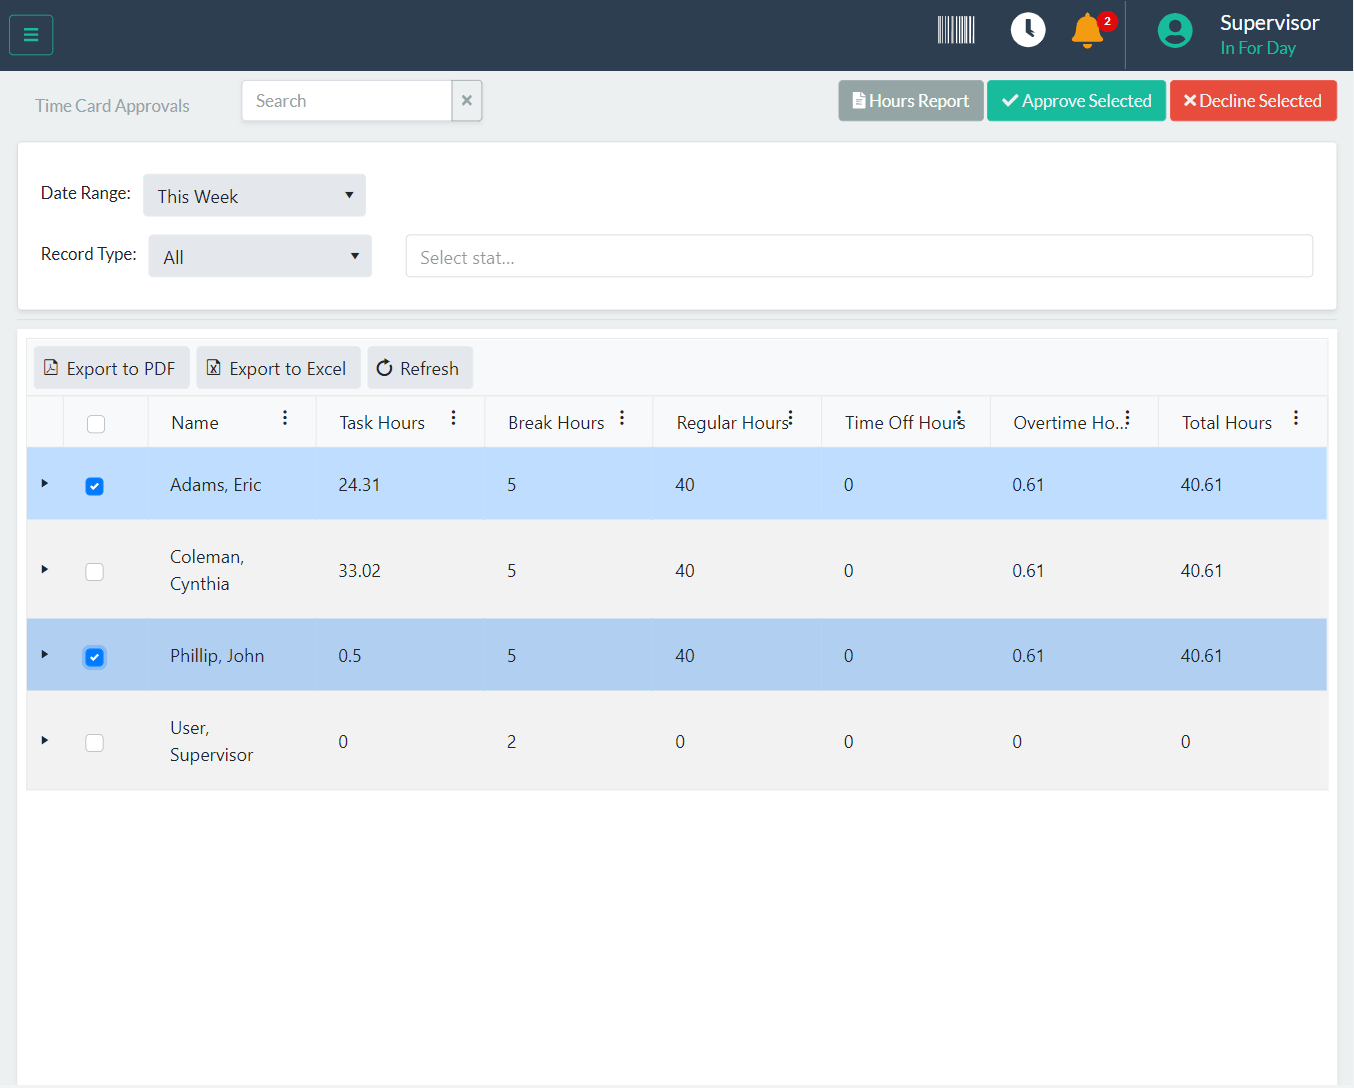Uncheck the Adams, Eric row checkbox
This screenshot has height=1088, width=1354.
pos(94,486)
